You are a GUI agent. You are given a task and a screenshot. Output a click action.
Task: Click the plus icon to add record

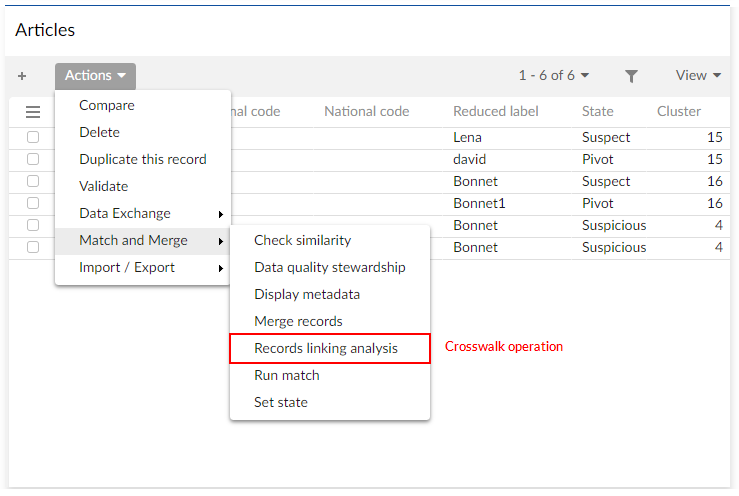click(x=22, y=76)
